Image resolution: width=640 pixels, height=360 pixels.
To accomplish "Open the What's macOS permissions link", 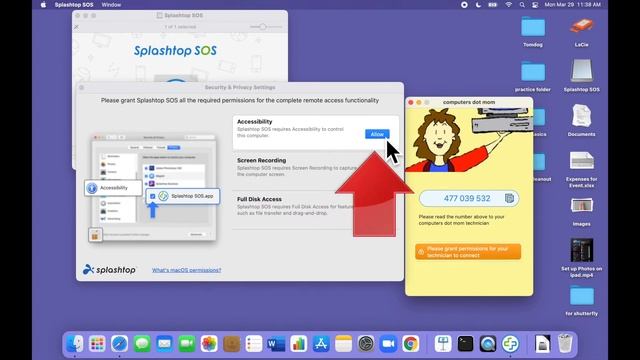I will click(x=187, y=270).
